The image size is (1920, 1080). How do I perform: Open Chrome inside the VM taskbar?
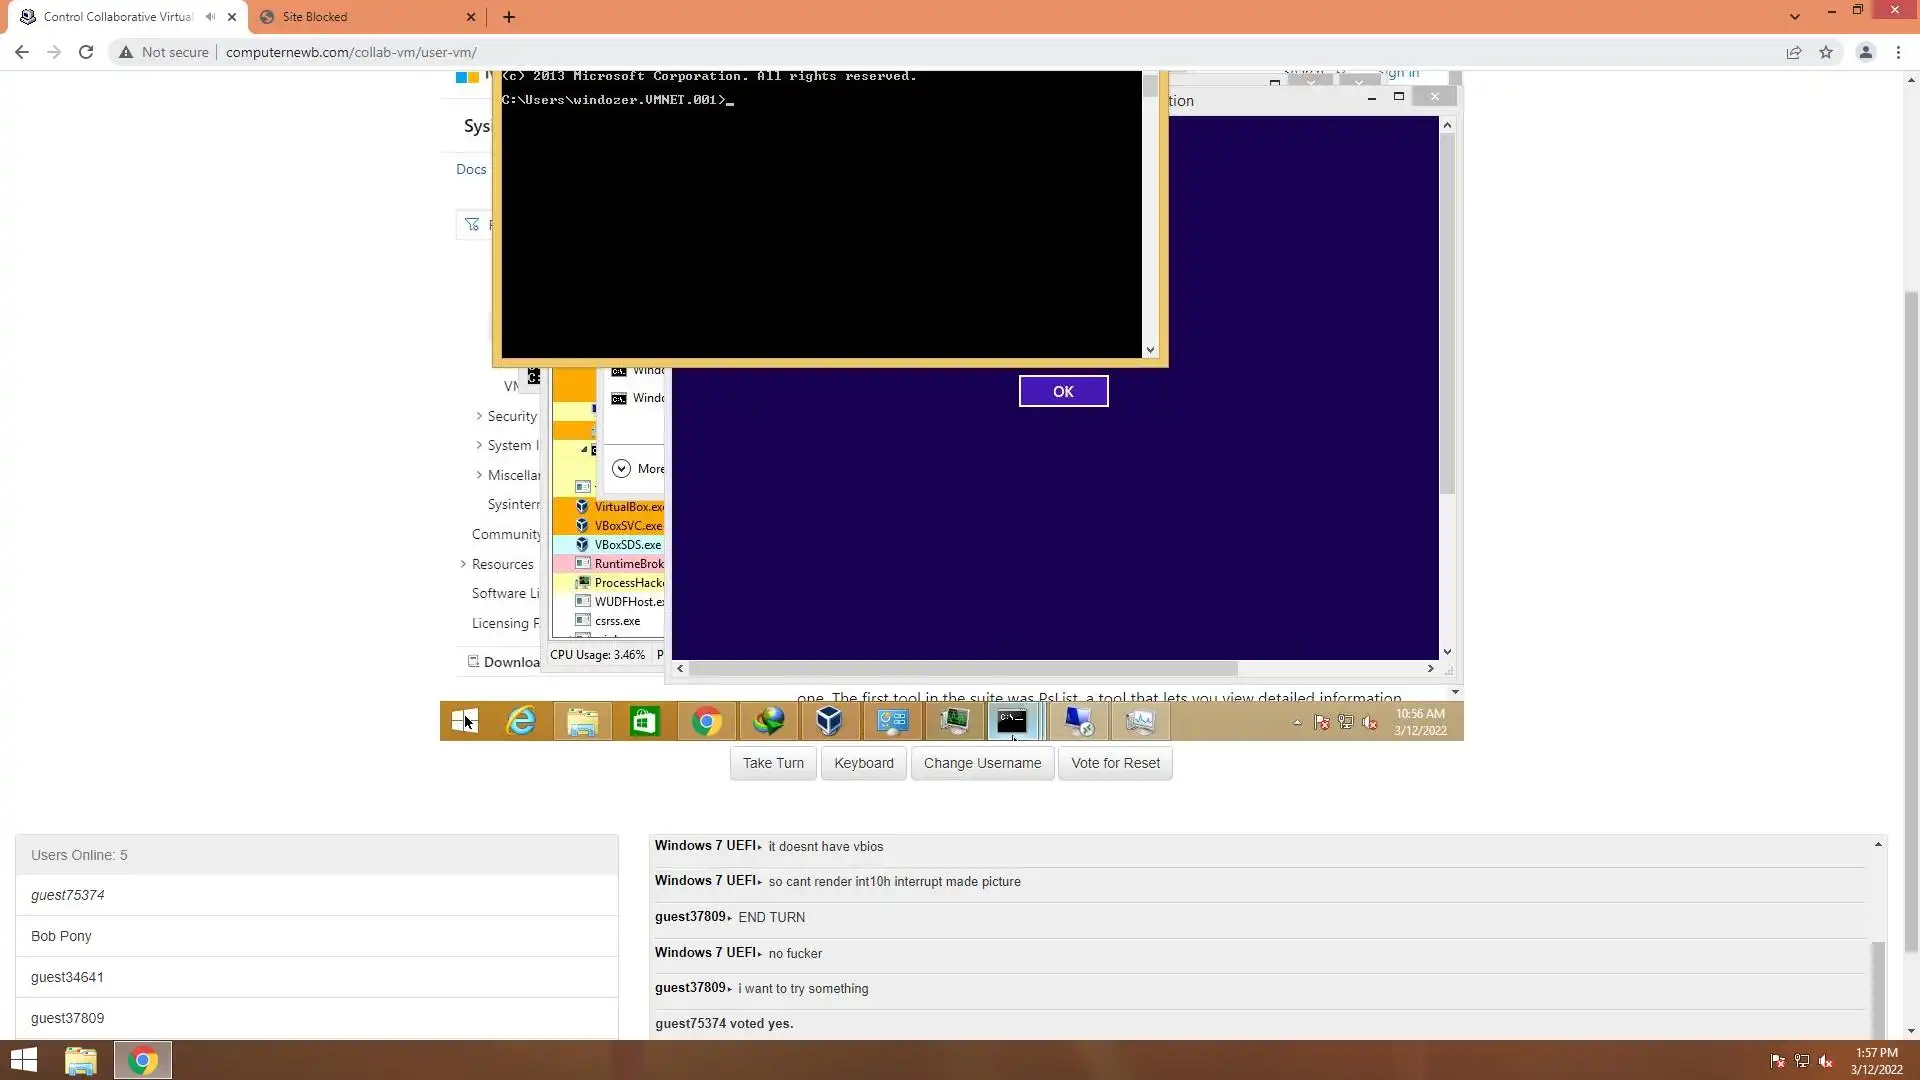coord(706,721)
